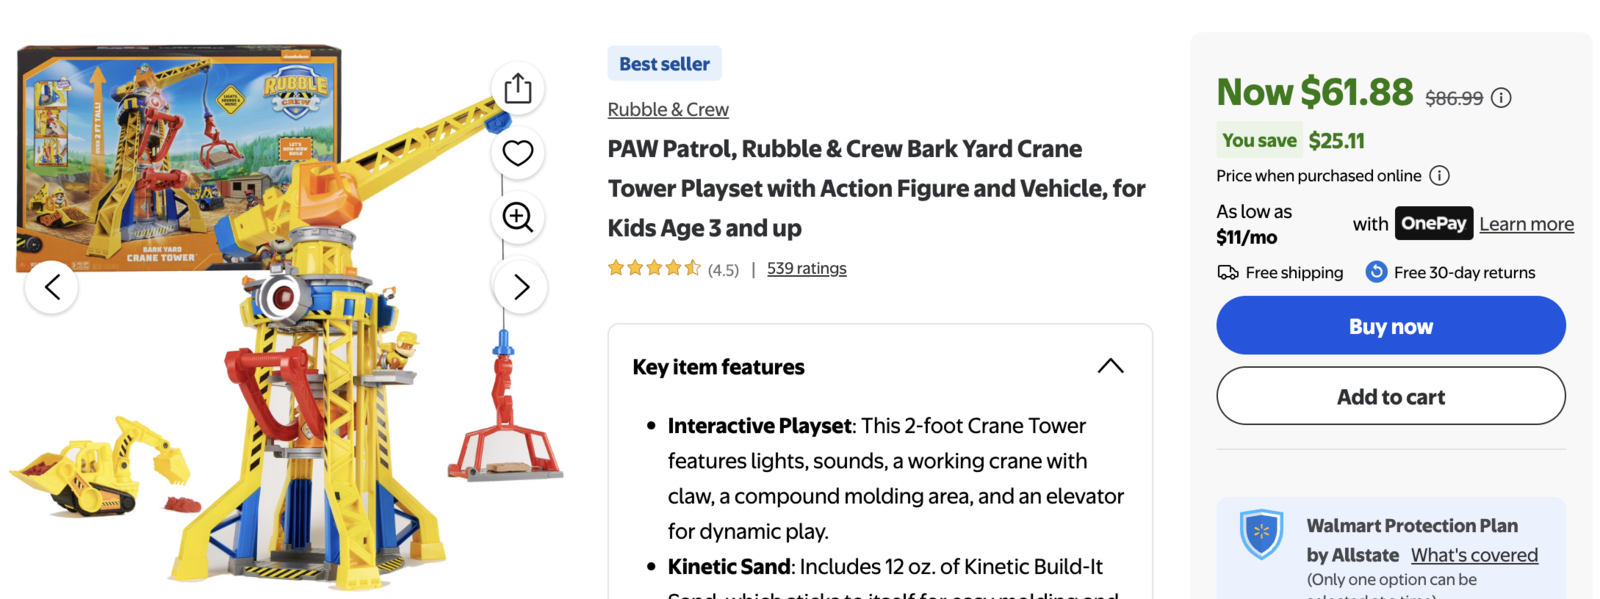Click the Walmart Protection Plan shield icon
Image resolution: width=1600 pixels, height=599 pixels.
(1261, 533)
